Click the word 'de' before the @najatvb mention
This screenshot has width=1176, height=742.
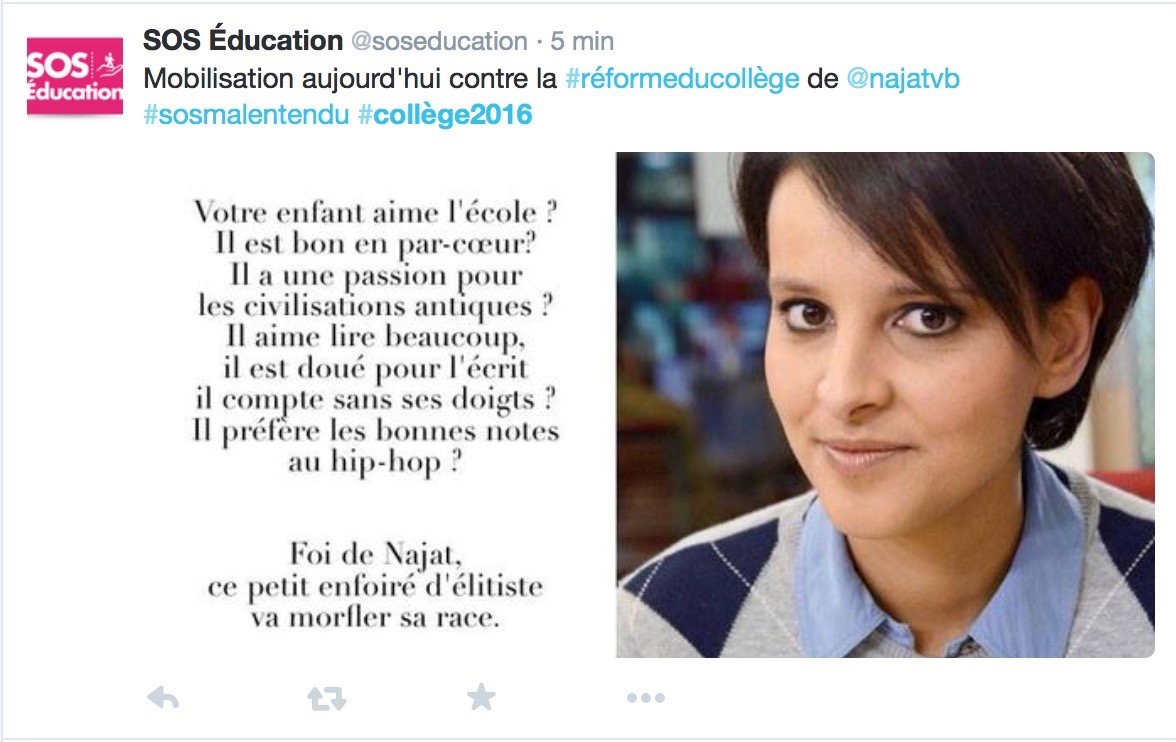tap(823, 79)
